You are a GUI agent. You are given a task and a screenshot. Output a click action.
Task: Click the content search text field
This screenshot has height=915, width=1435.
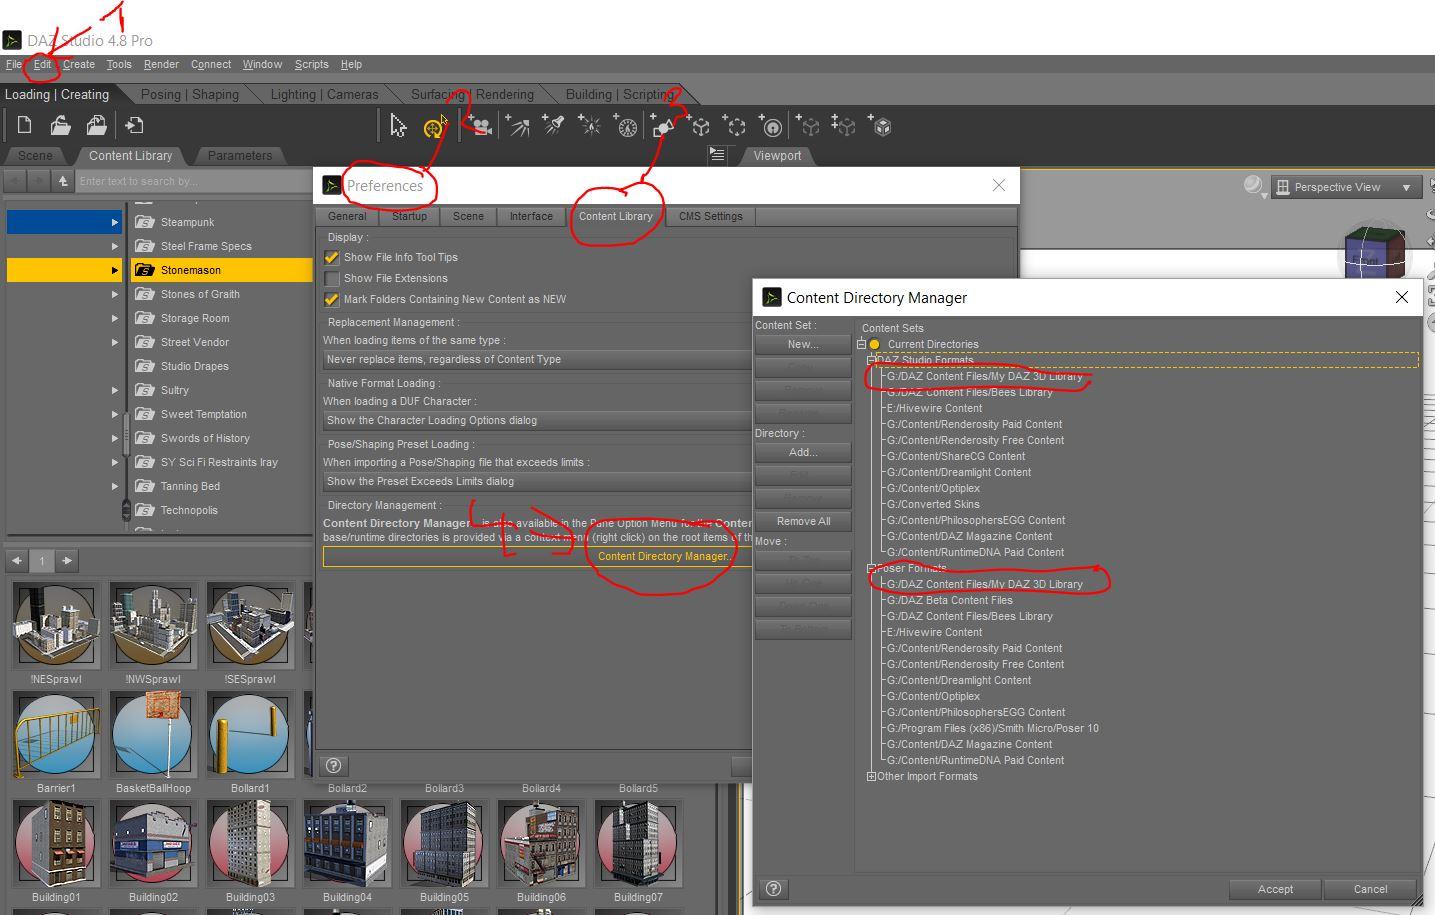pyautogui.click(x=193, y=181)
